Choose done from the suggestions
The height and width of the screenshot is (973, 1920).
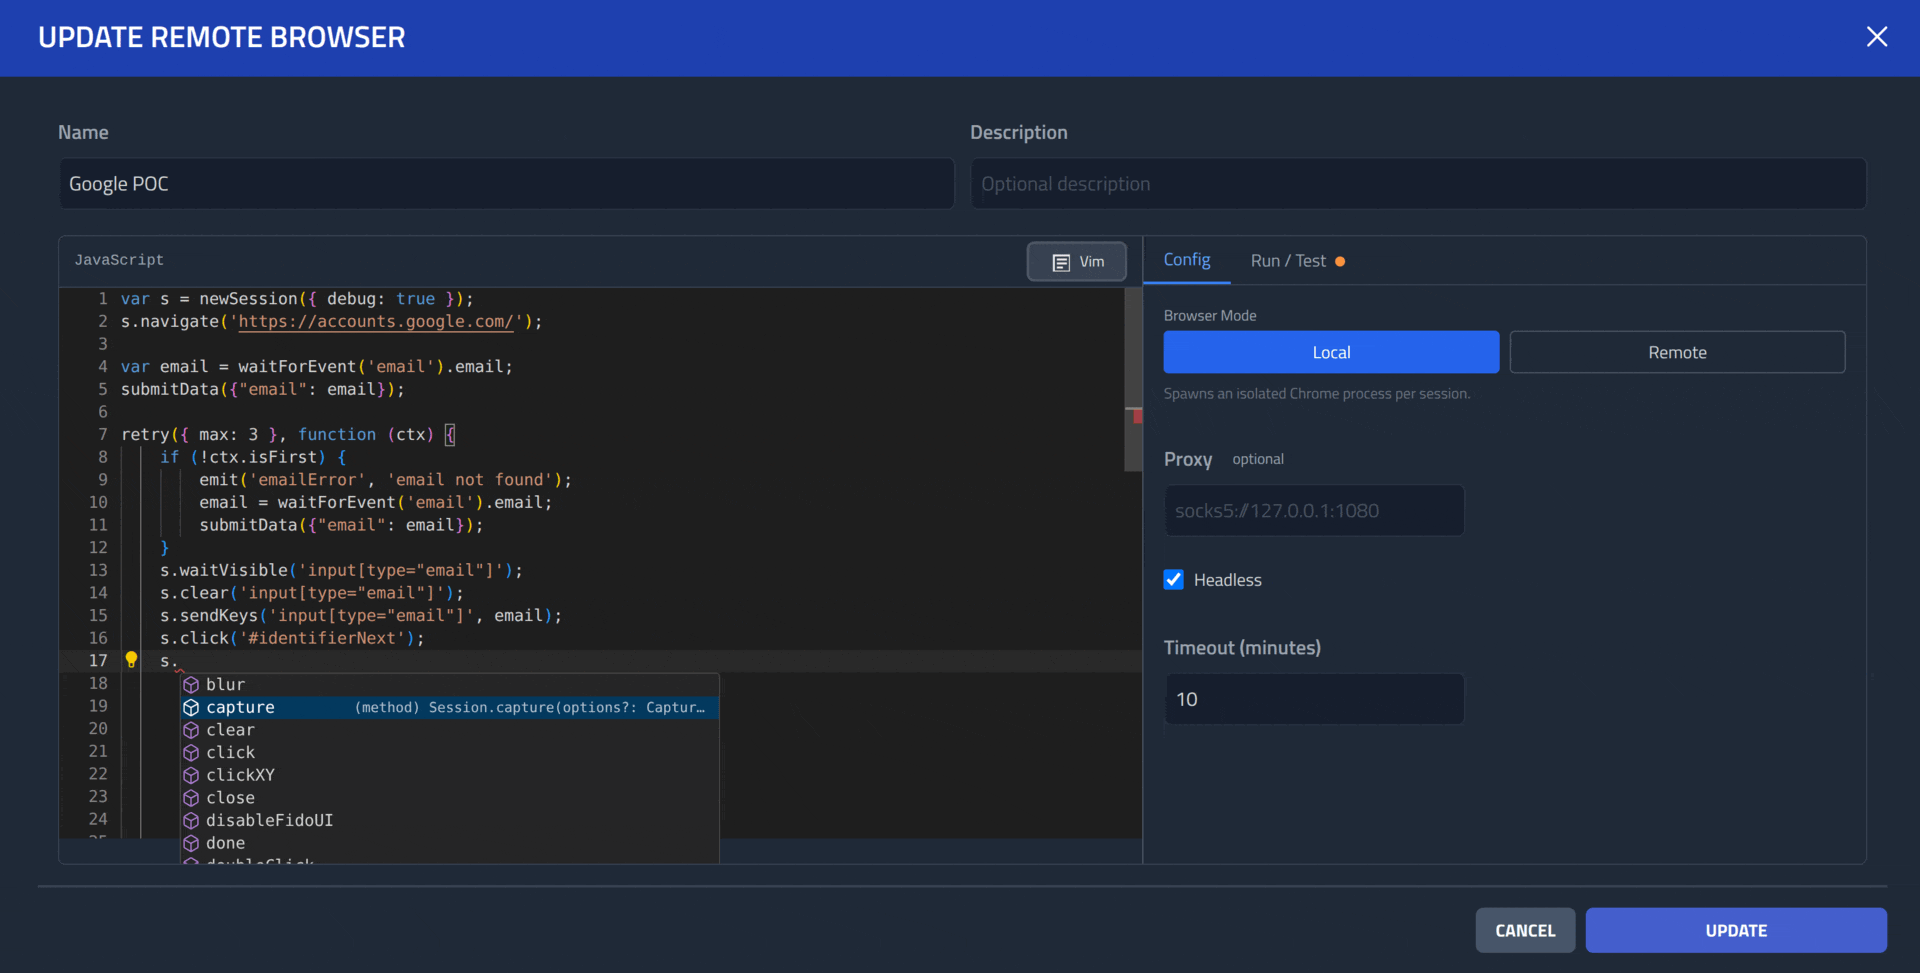(450, 843)
